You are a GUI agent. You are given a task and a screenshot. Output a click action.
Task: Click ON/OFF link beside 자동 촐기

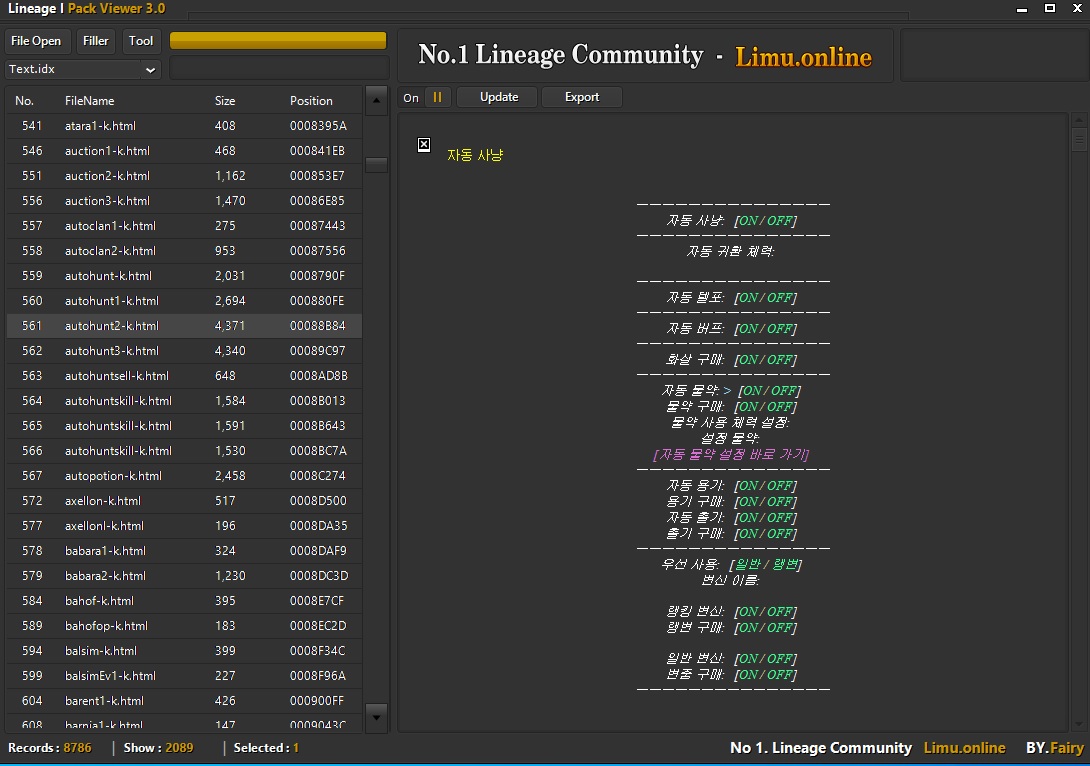[x=765, y=518]
